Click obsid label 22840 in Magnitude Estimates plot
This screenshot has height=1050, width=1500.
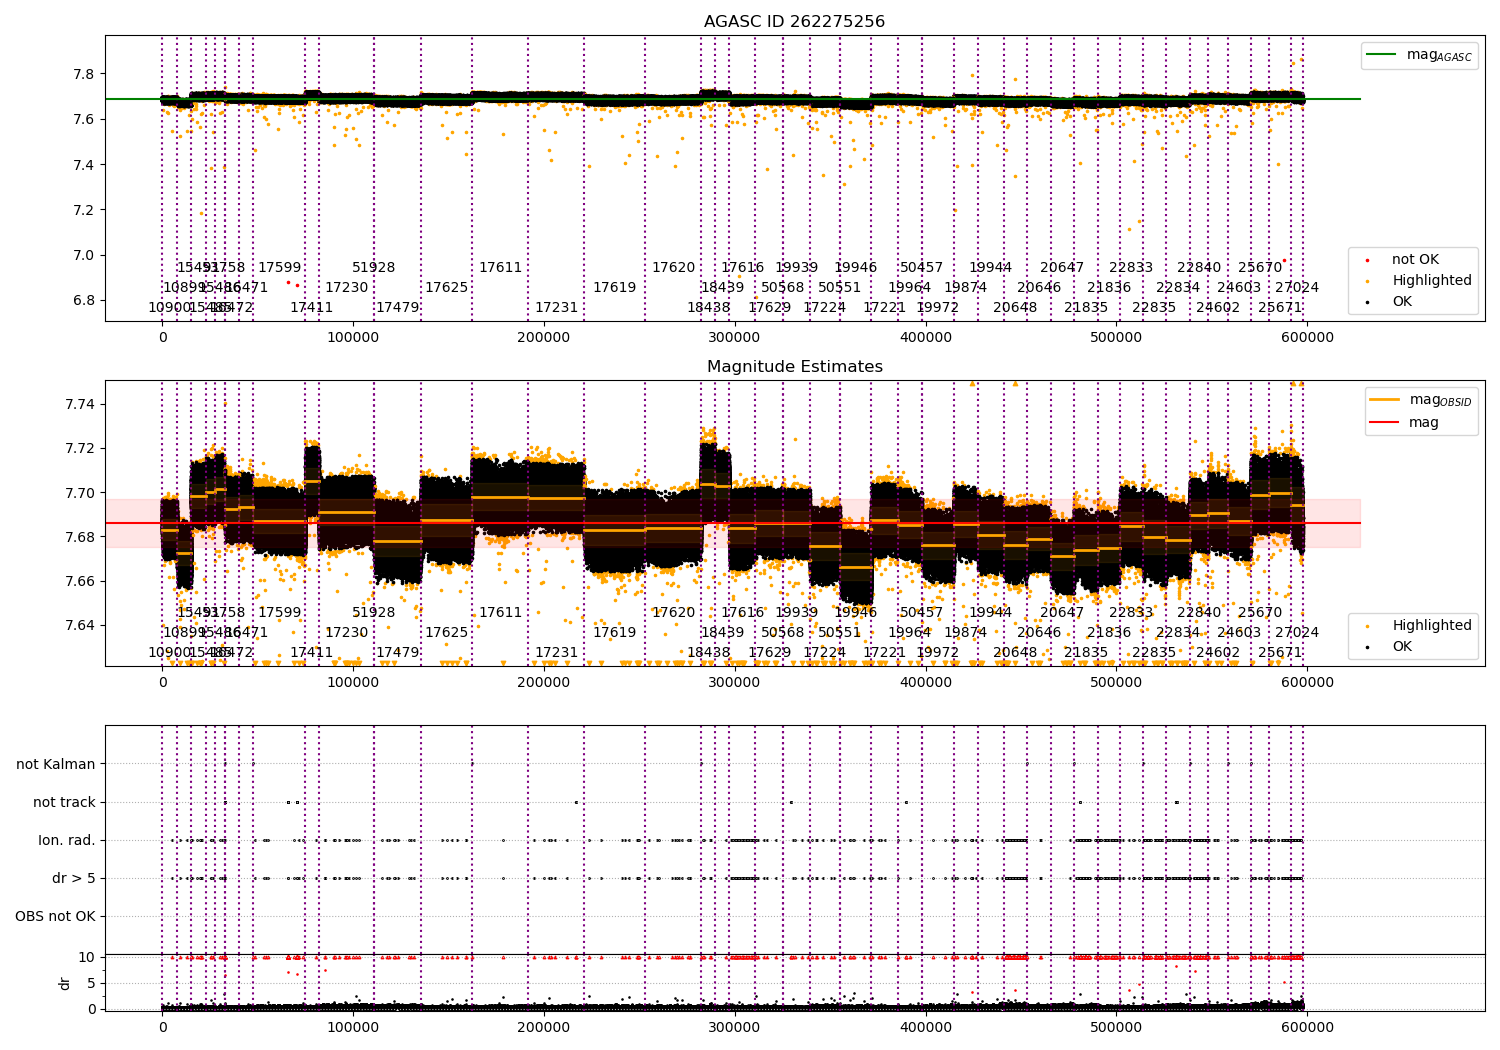pyautogui.click(x=1199, y=613)
